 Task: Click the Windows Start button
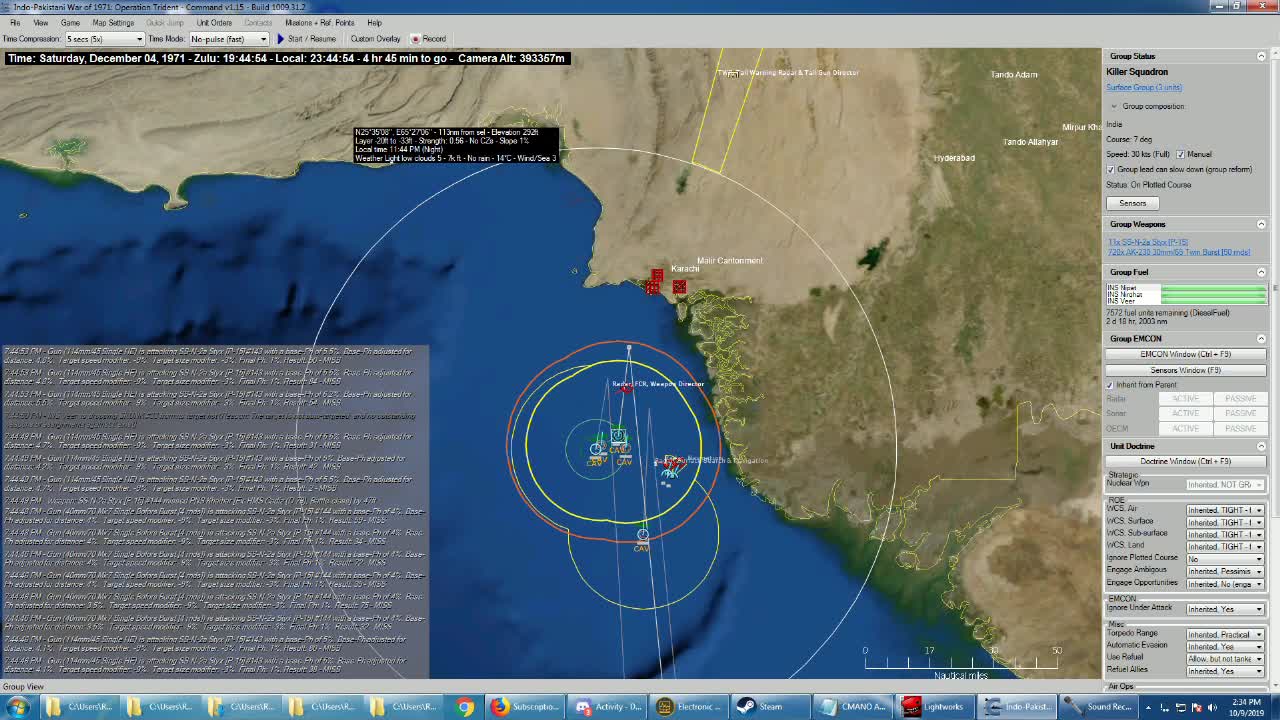(17, 706)
